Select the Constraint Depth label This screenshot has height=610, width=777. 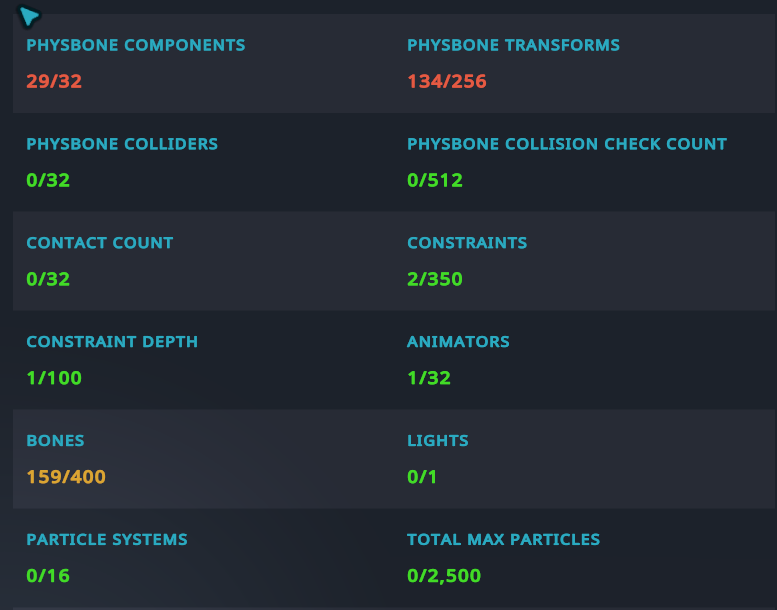(x=112, y=342)
